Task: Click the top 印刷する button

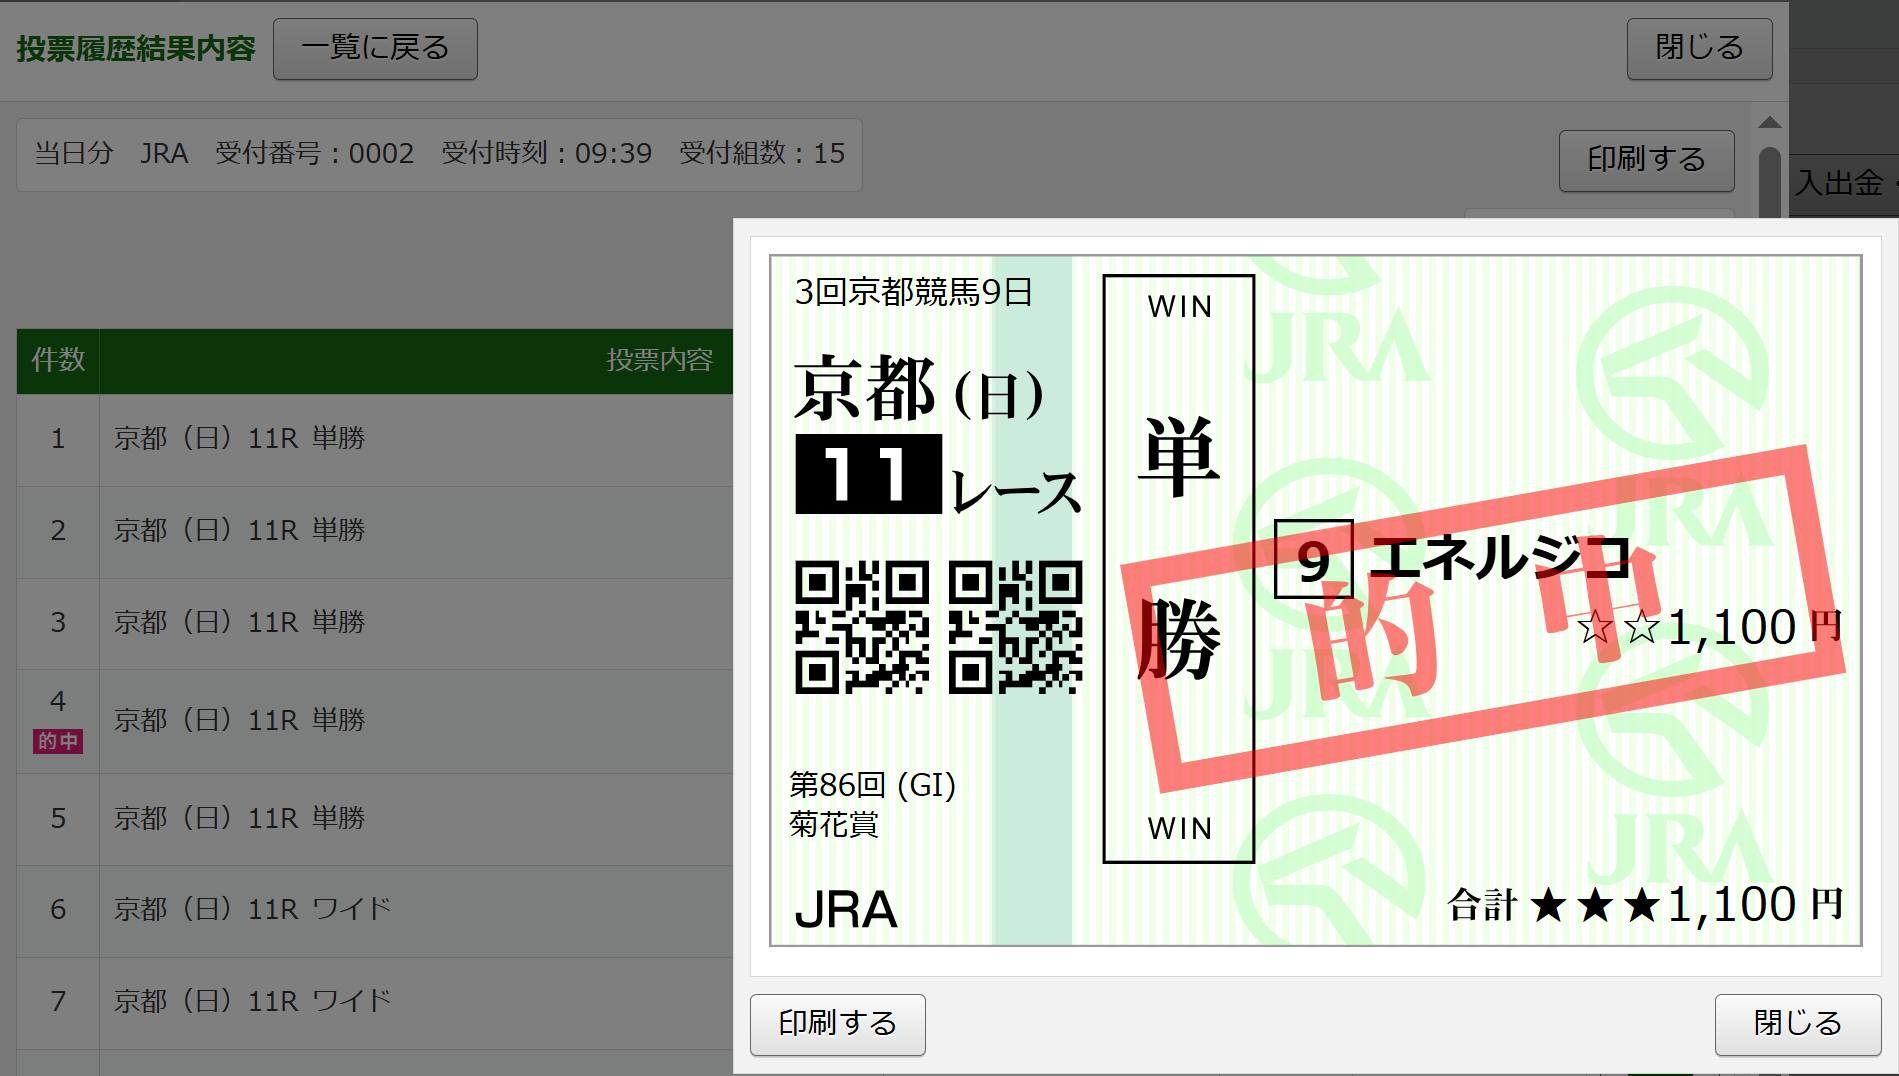Action: [x=1645, y=160]
